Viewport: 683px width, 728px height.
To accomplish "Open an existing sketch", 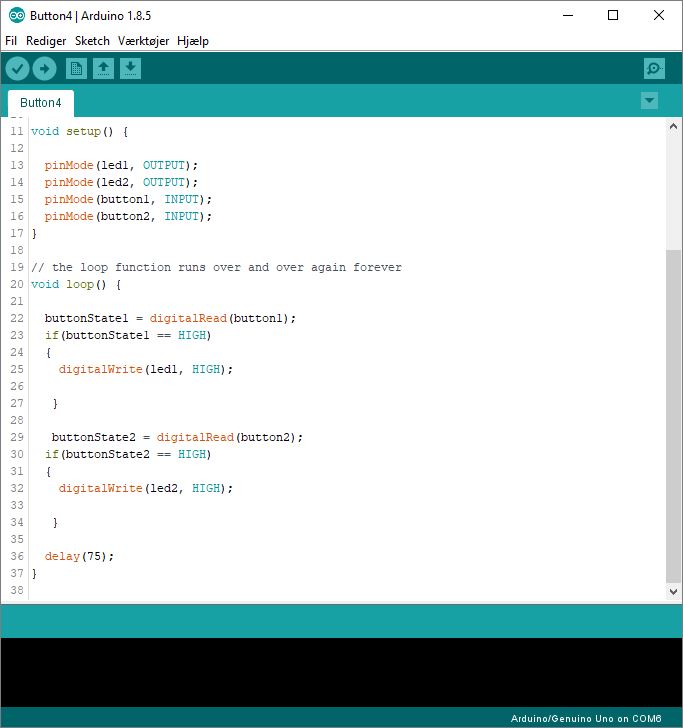I will tap(103, 69).
